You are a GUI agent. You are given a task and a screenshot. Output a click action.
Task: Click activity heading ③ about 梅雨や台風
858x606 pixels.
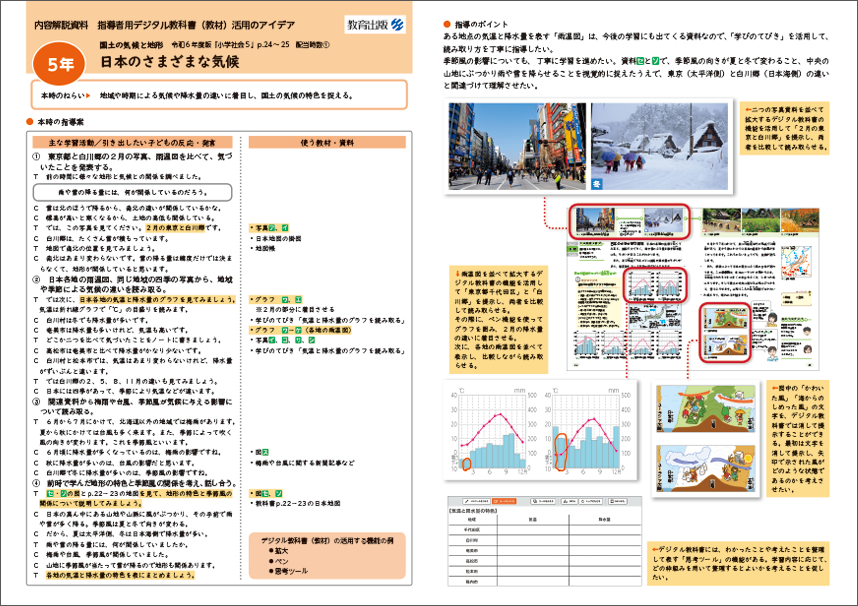[x=132, y=406]
